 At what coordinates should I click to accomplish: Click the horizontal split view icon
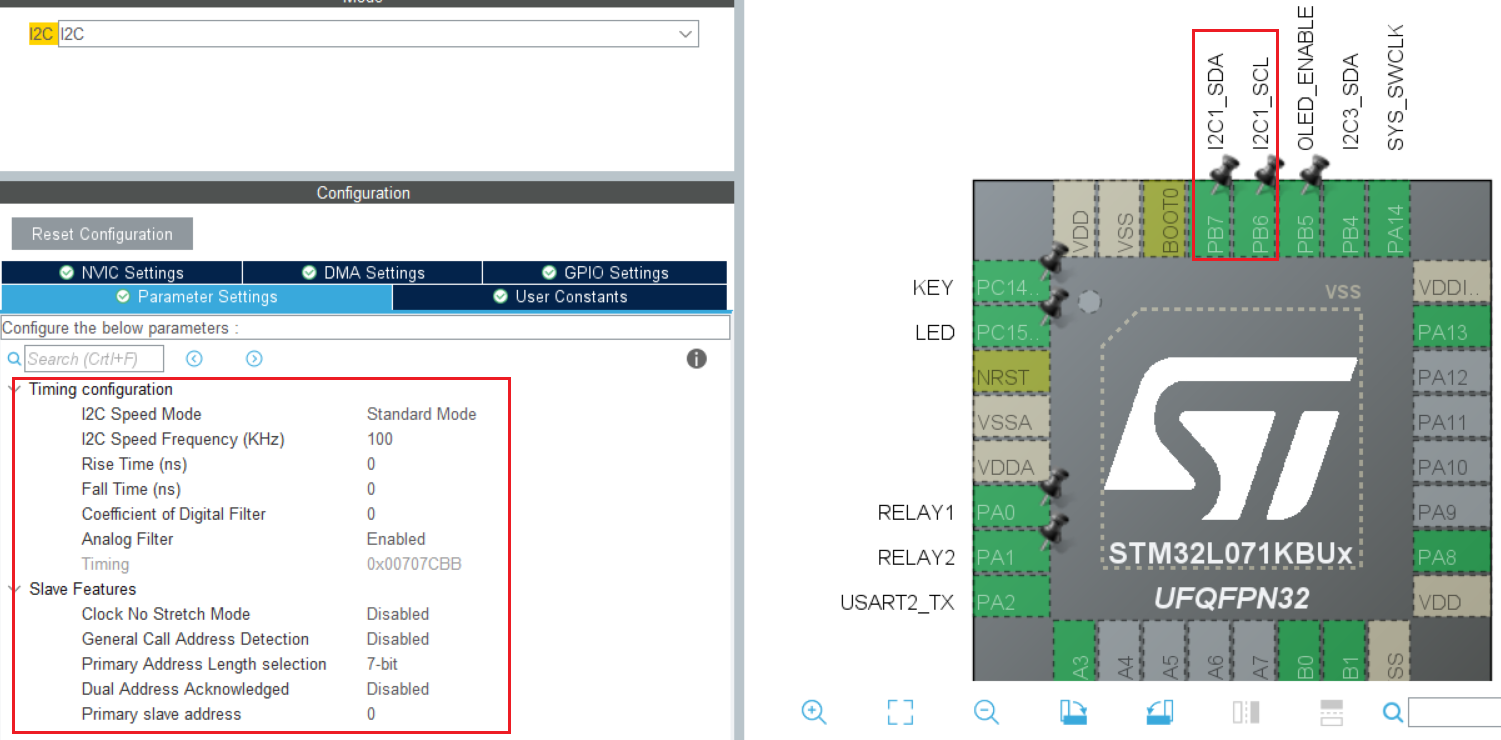click(x=1332, y=712)
